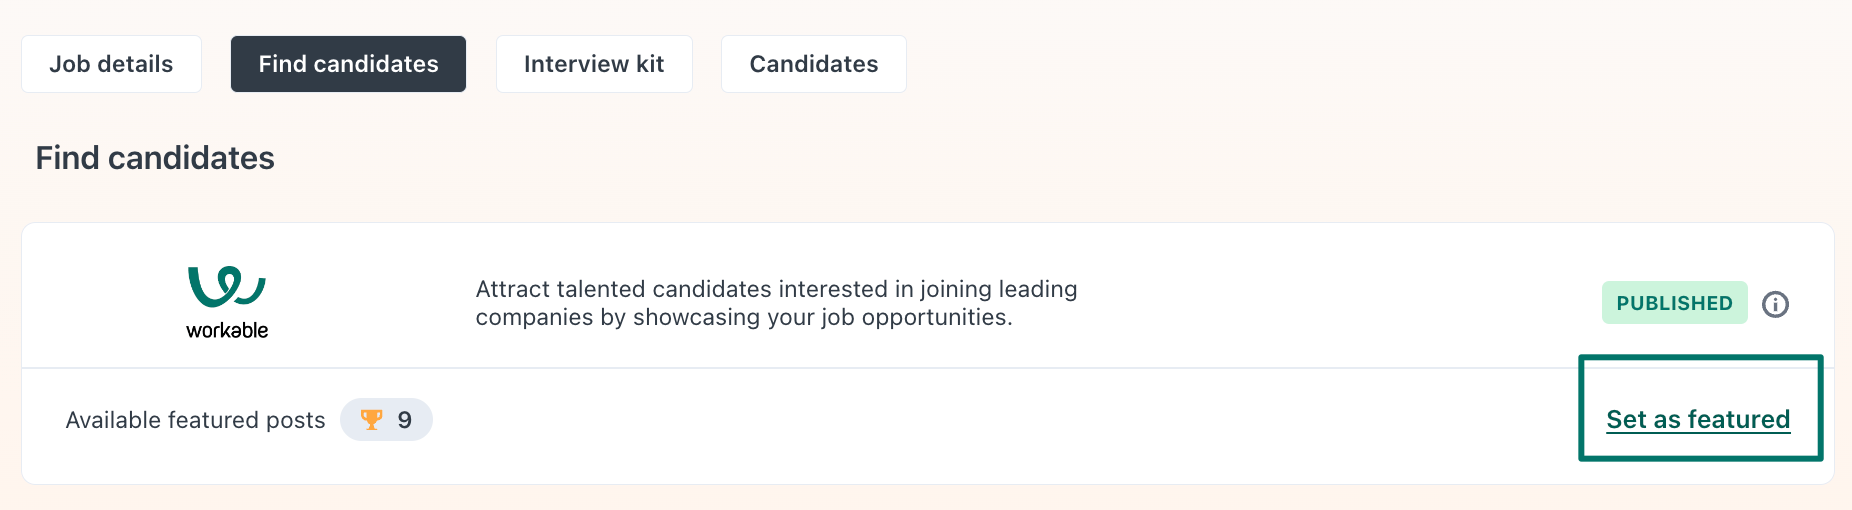The image size is (1852, 510).
Task: Click the word "candidates" in page heading
Action: tap(191, 158)
